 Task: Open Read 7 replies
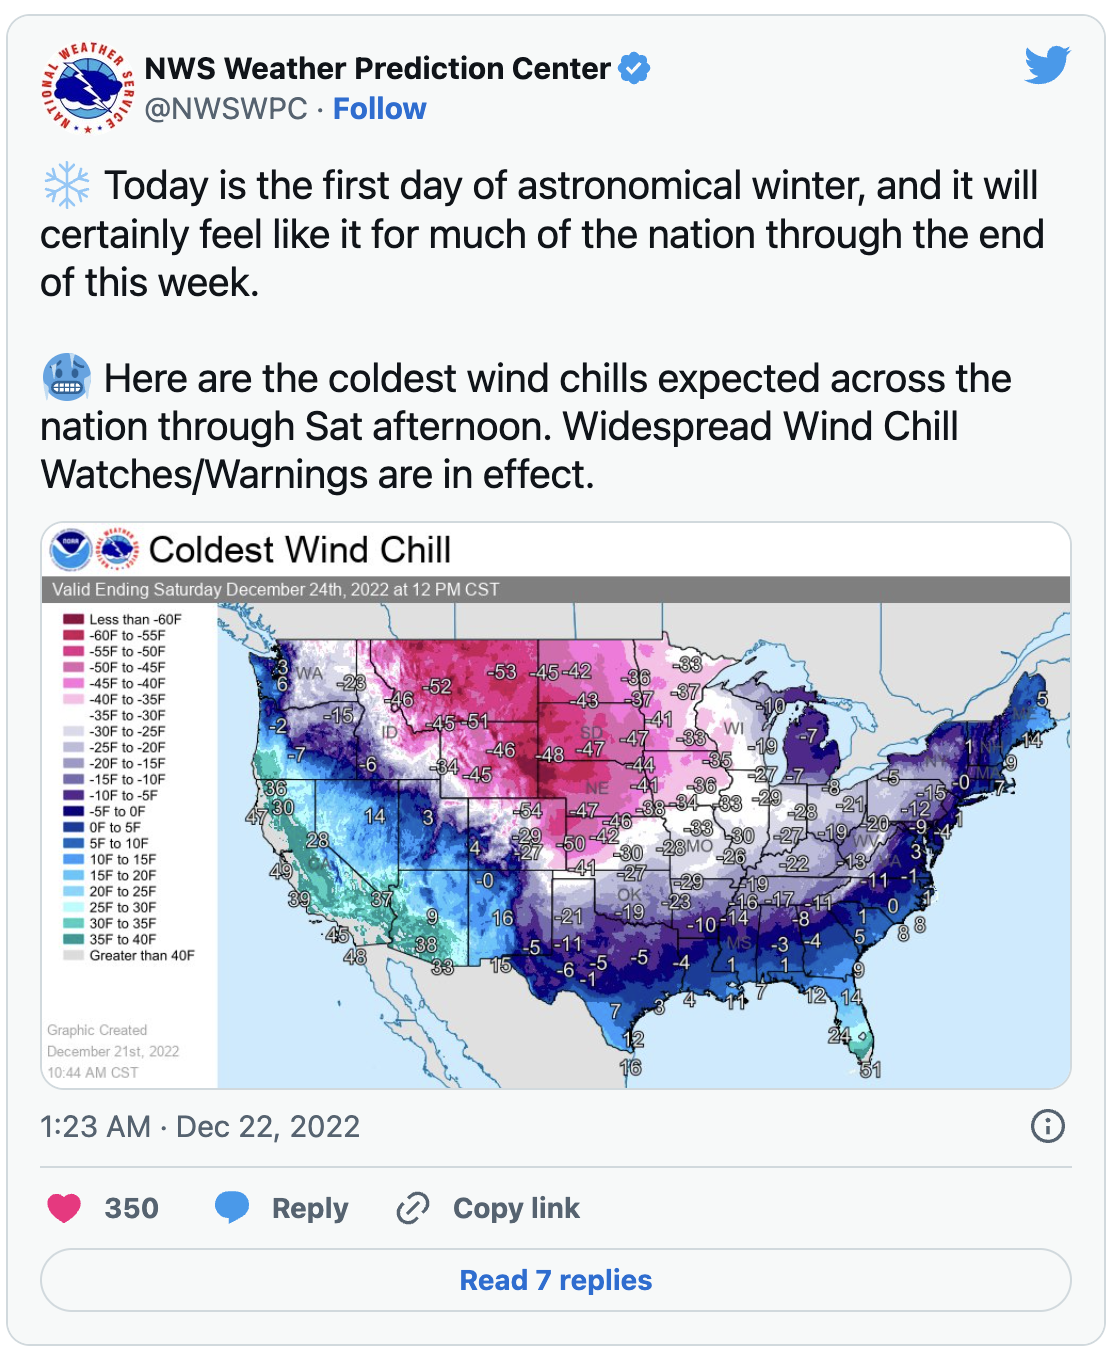(x=556, y=1280)
